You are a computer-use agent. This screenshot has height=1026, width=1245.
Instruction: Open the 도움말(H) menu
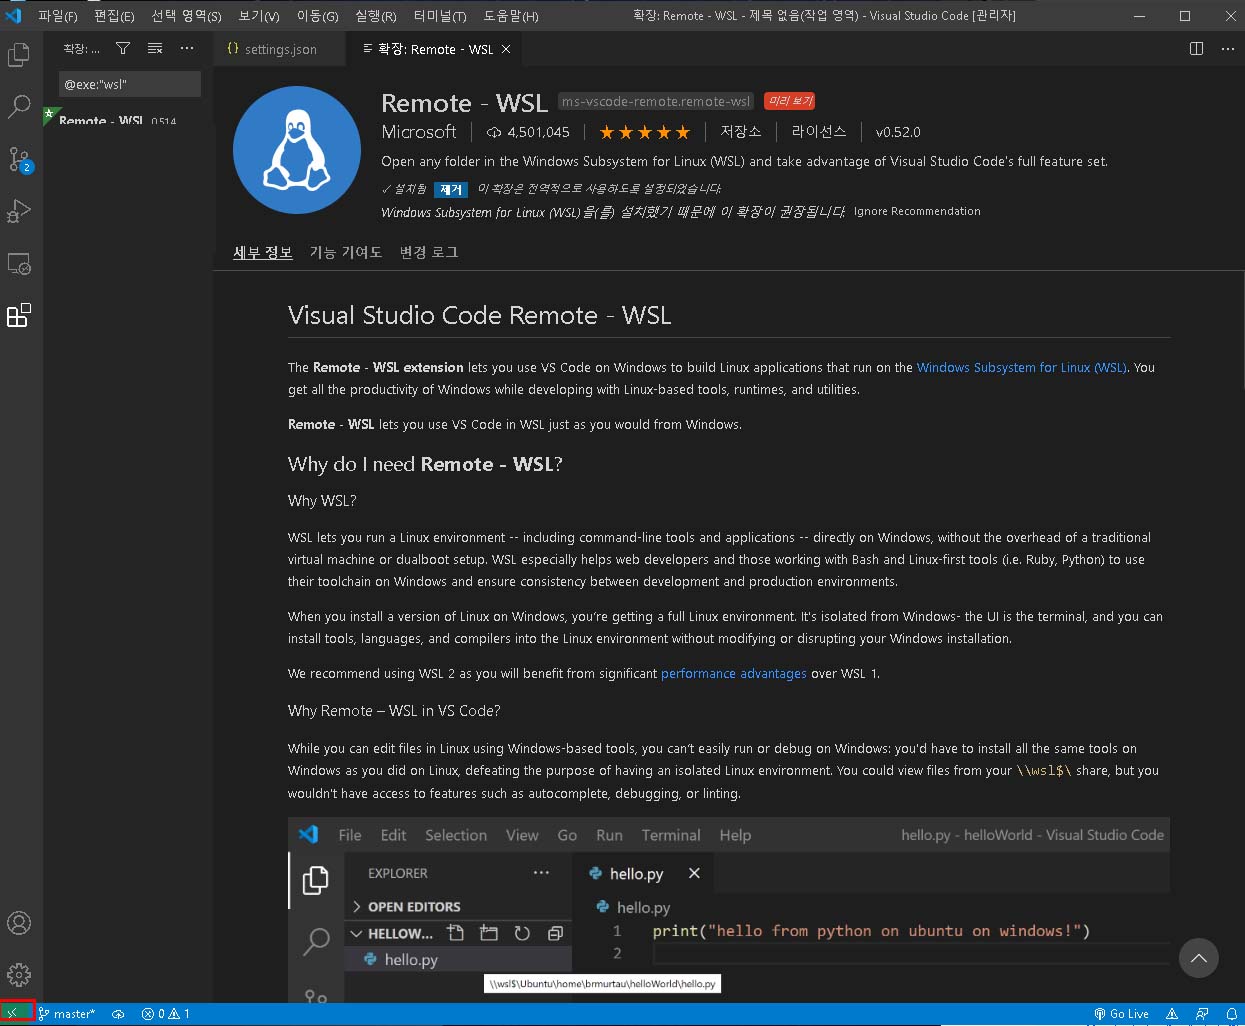(511, 16)
